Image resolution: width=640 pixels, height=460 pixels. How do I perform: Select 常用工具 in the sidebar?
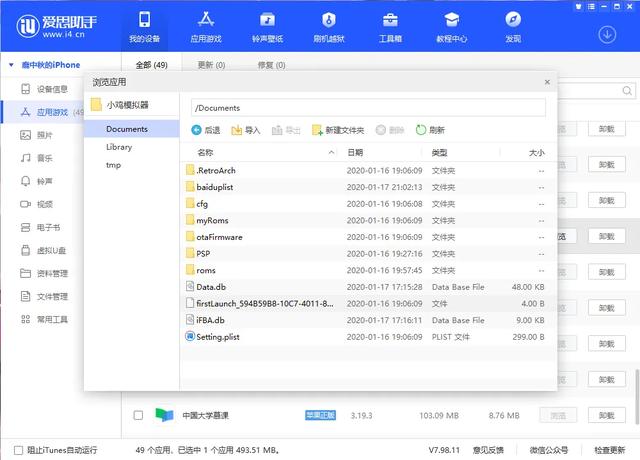(x=44, y=319)
